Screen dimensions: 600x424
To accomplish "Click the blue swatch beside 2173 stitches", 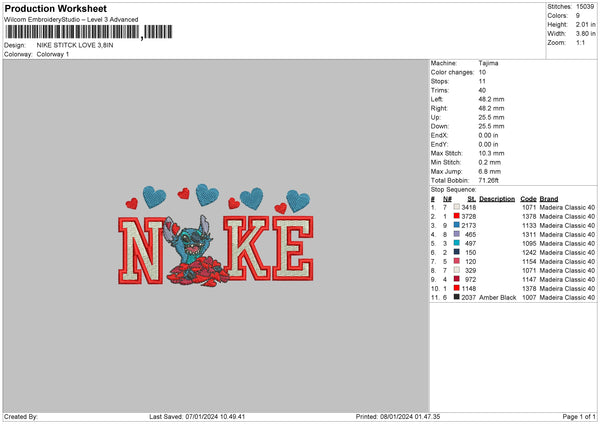I will pos(457,225).
